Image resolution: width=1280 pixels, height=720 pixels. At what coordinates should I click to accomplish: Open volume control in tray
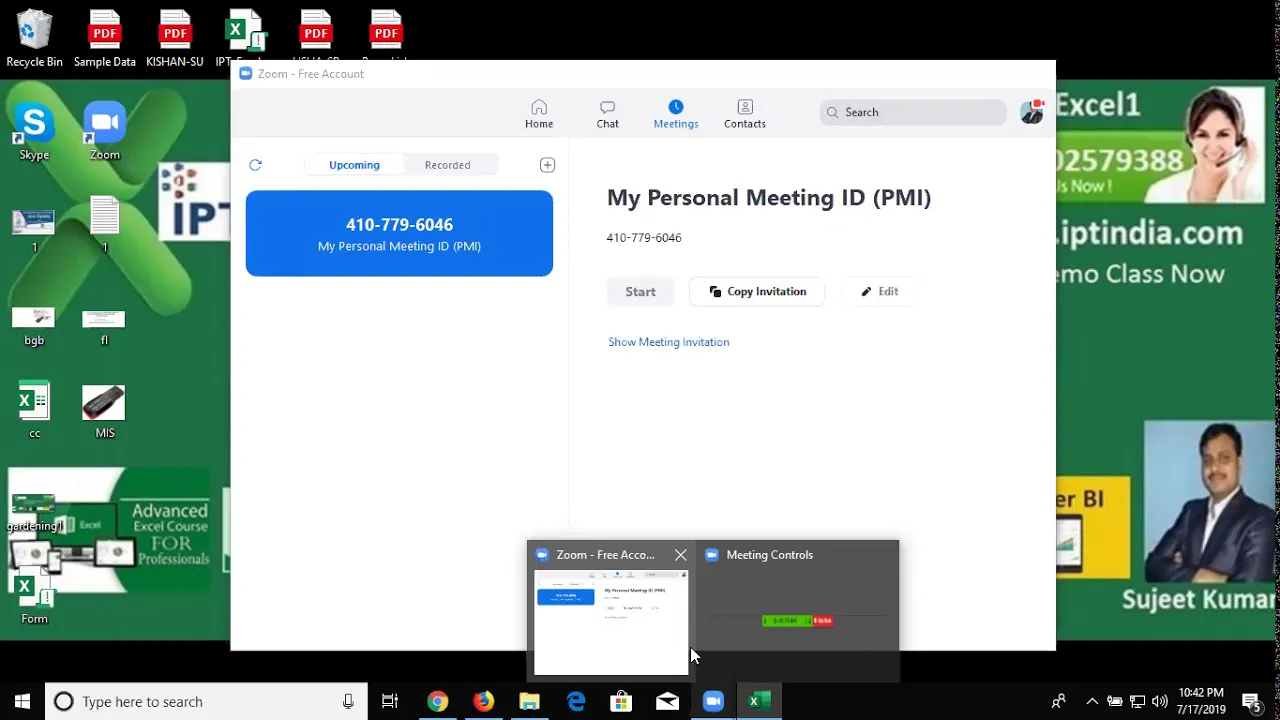click(x=1160, y=702)
